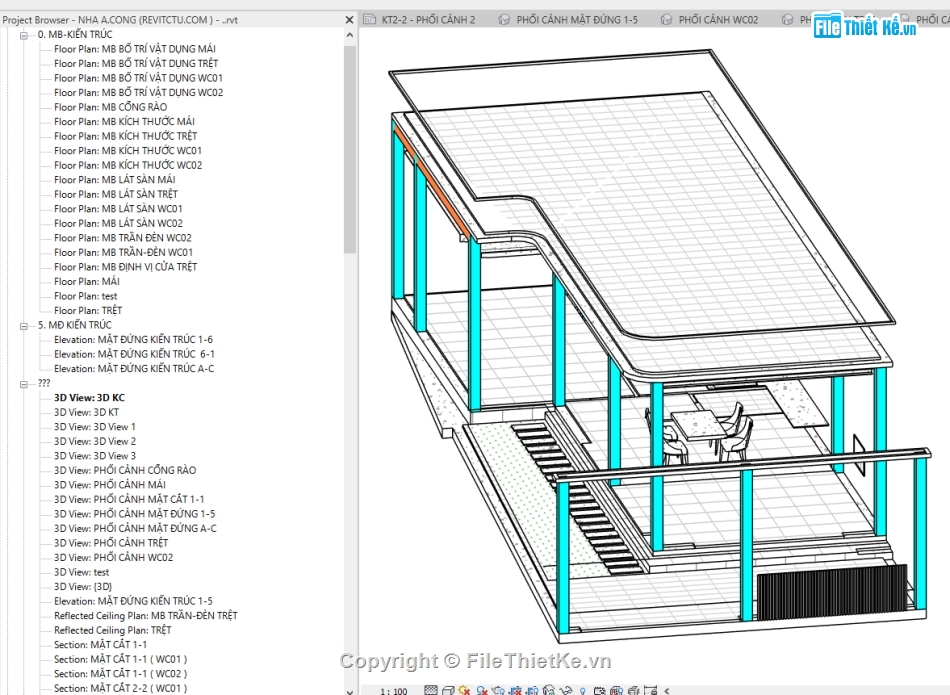
Task: Click Temporary Hide/Isolate glasses icon
Action: click(566, 690)
